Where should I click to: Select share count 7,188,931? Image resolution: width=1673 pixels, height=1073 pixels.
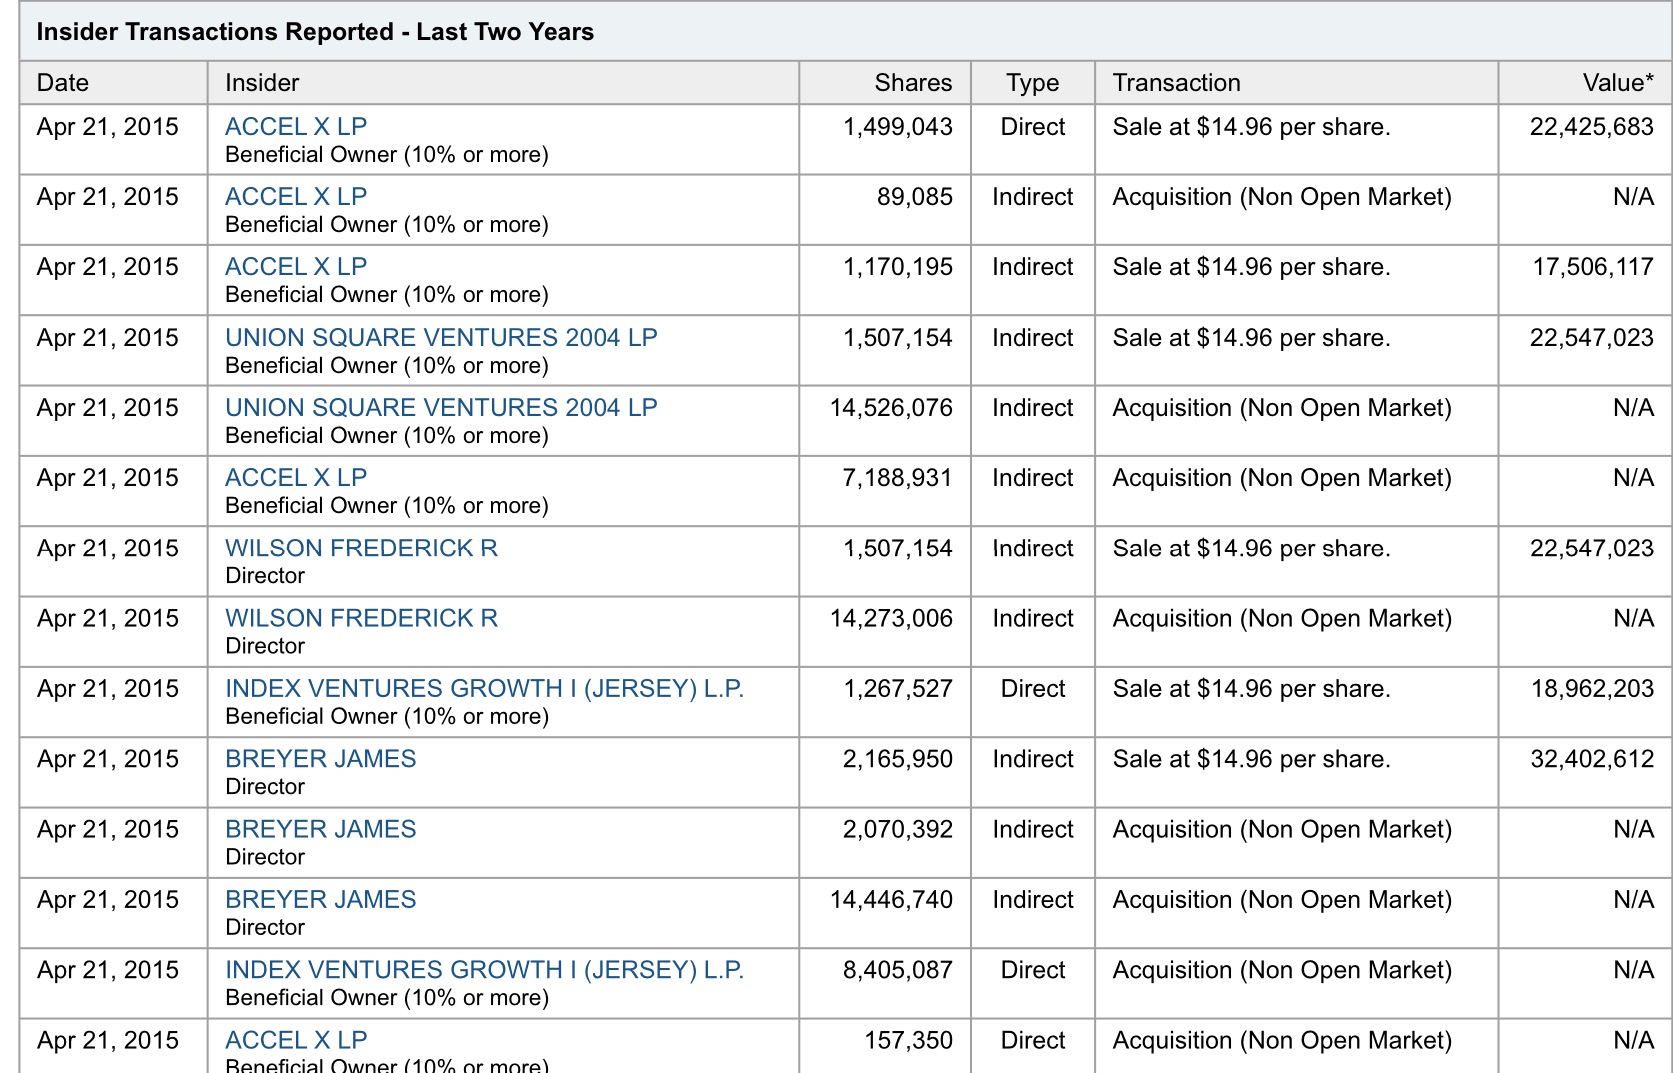pos(897,478)
